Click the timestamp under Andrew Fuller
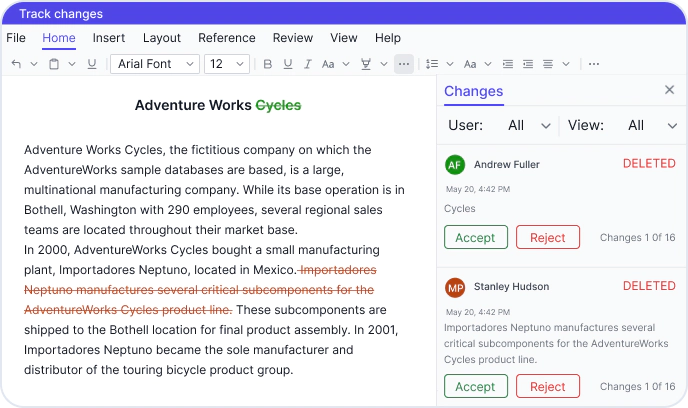 [x=478, y=190]
